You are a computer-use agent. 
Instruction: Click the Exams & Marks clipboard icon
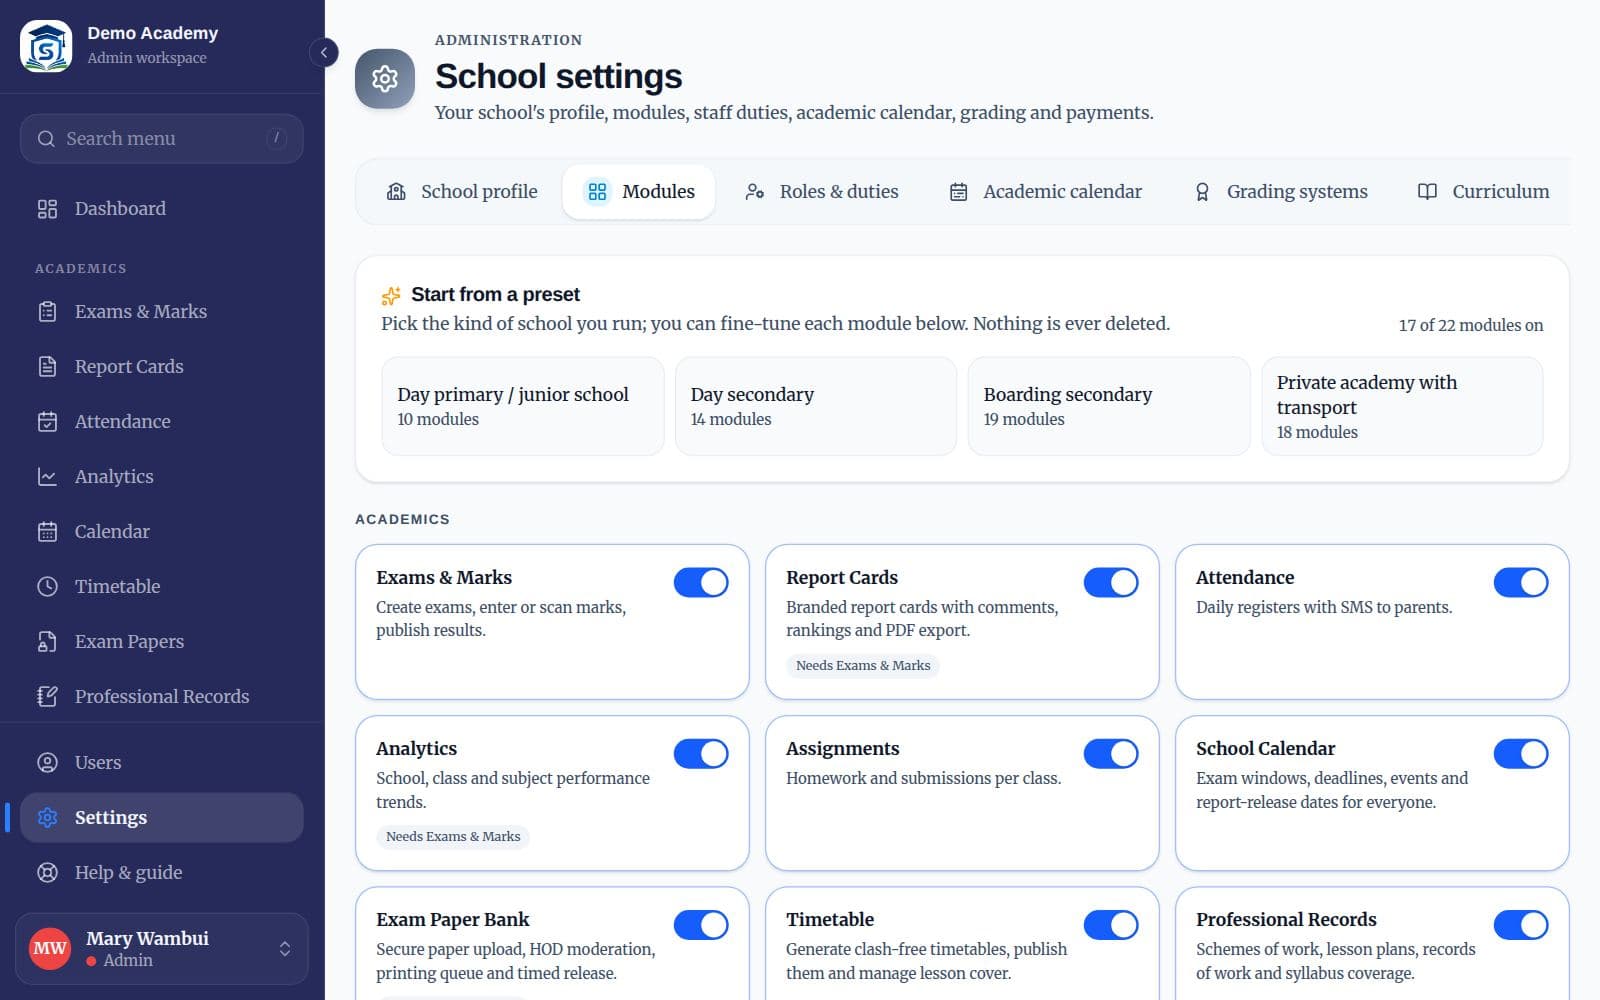pos(47,312)
